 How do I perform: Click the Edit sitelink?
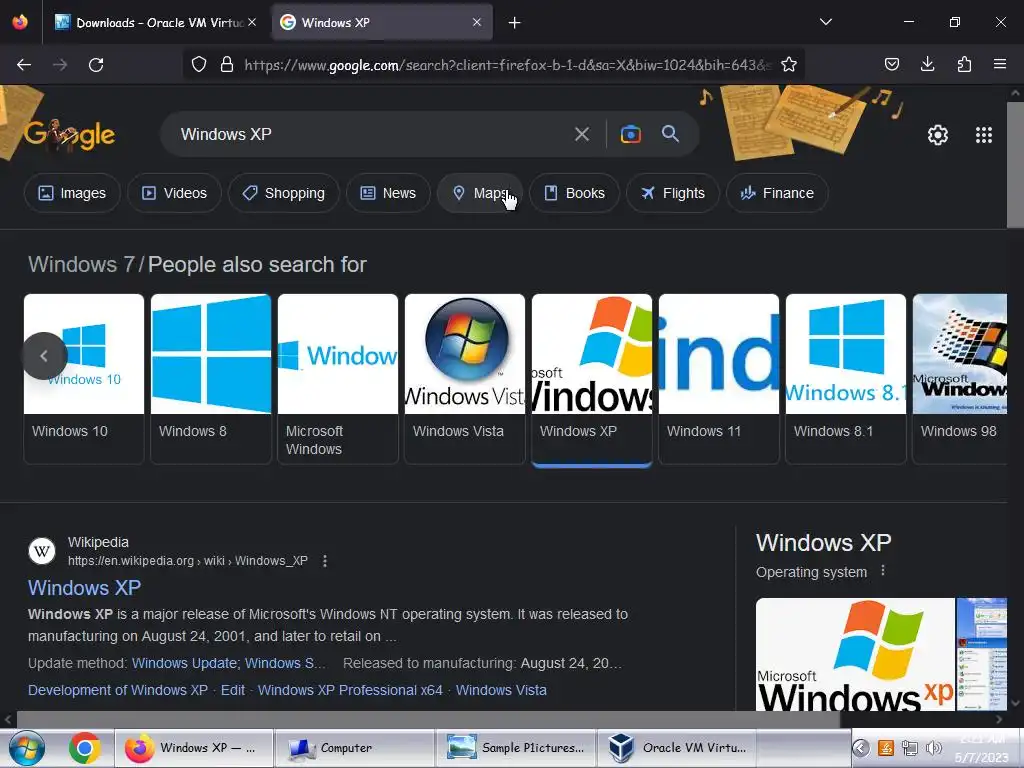232,690
